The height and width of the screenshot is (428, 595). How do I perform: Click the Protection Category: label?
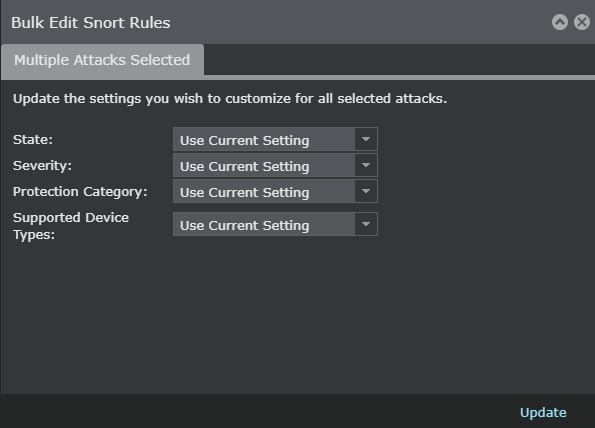[80, 192]
